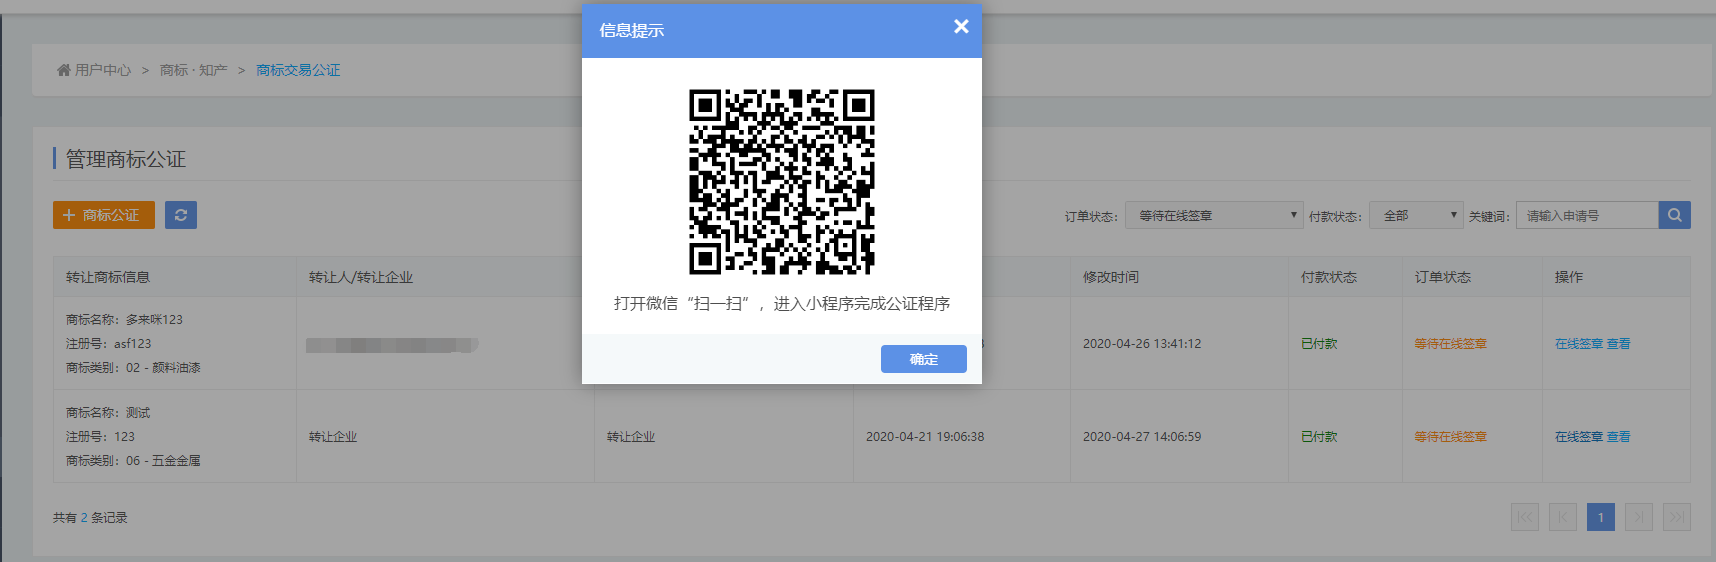Click 在线签章 for the 多来咪123 row
Screen dimensions: 1716x562
(x=1579, y=344)
